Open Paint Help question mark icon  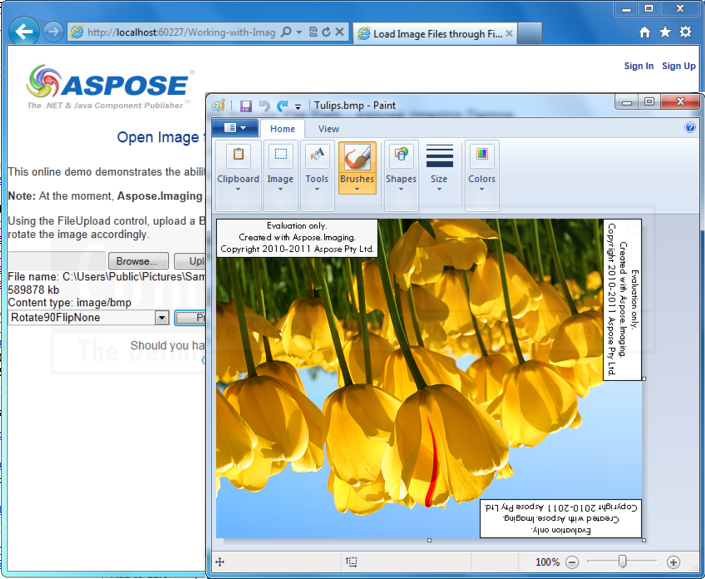[690, 128]
